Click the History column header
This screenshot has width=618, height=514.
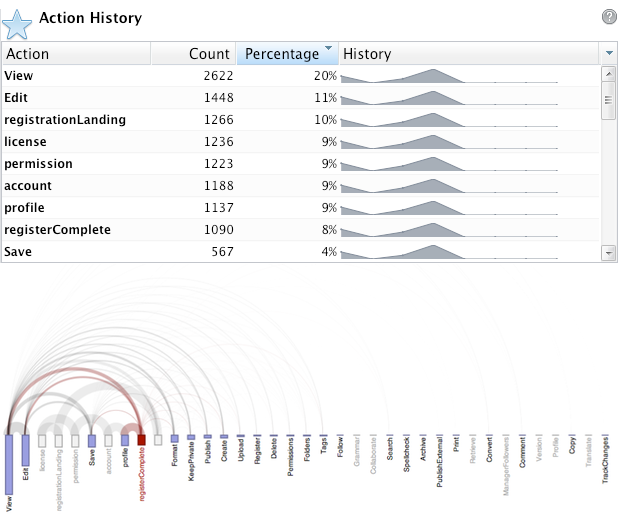click(469, 53)
